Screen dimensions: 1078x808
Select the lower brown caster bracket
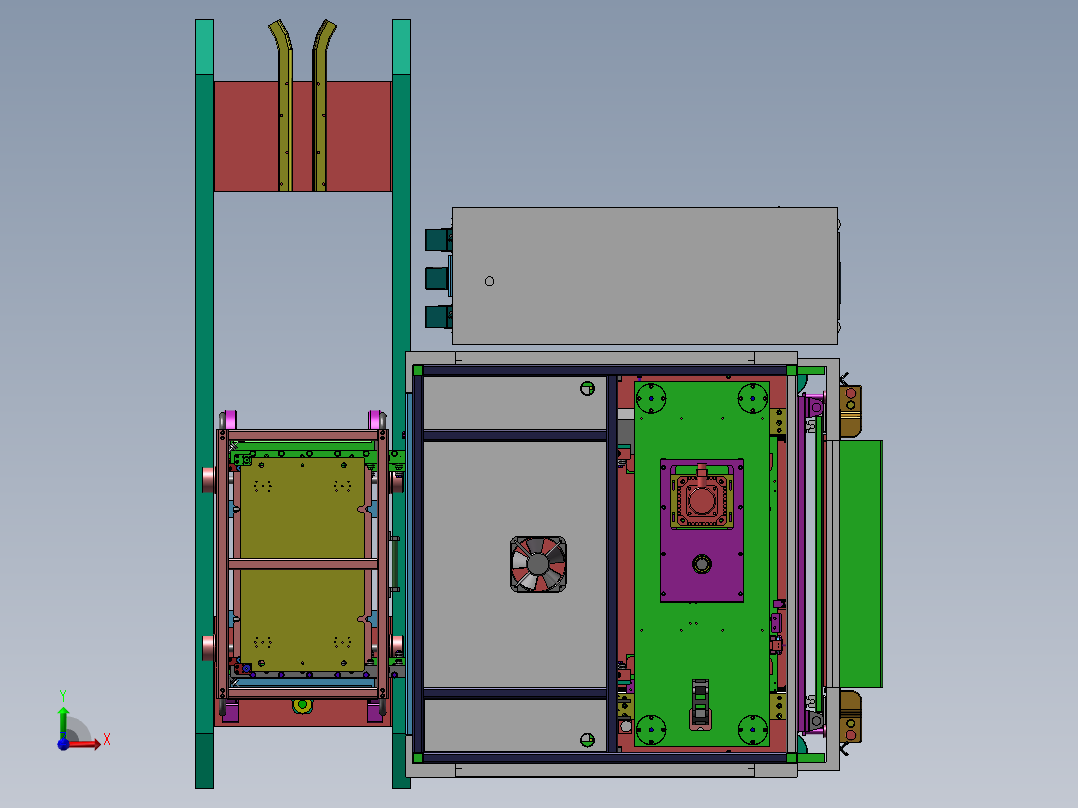tap(850, 717)
